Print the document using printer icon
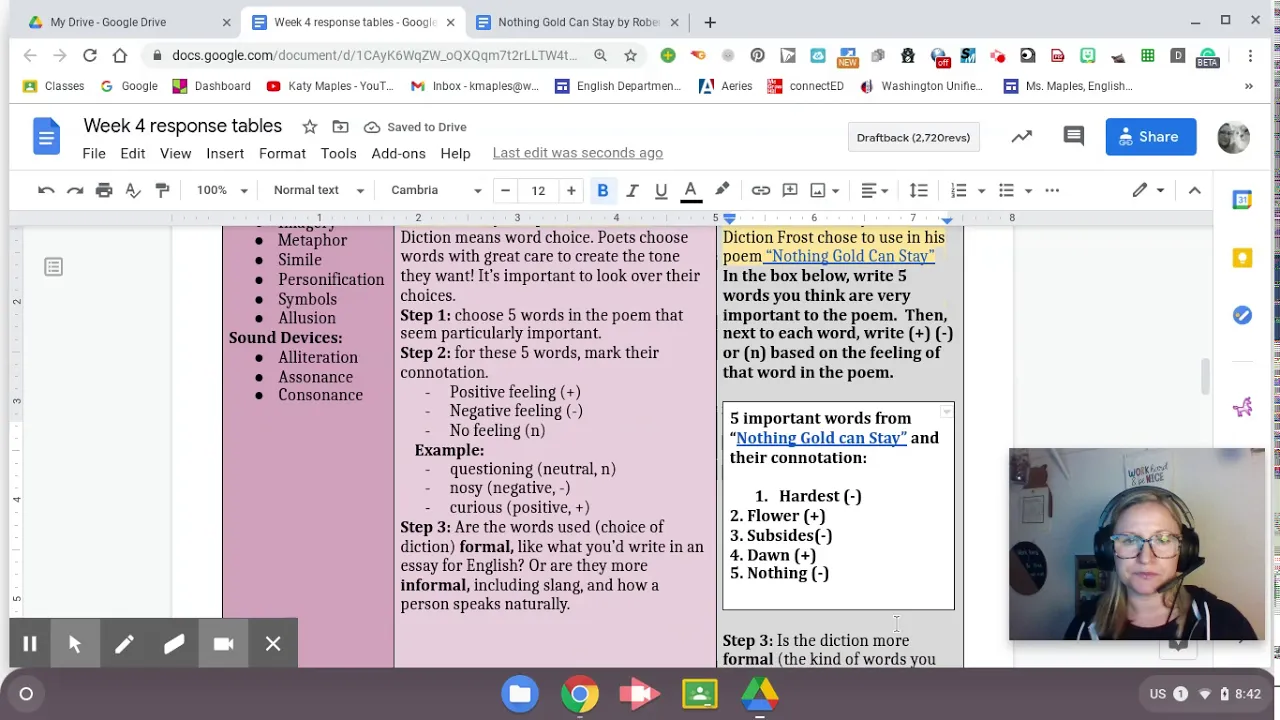Screen dimensions: 1280x720 click(104, 190)
